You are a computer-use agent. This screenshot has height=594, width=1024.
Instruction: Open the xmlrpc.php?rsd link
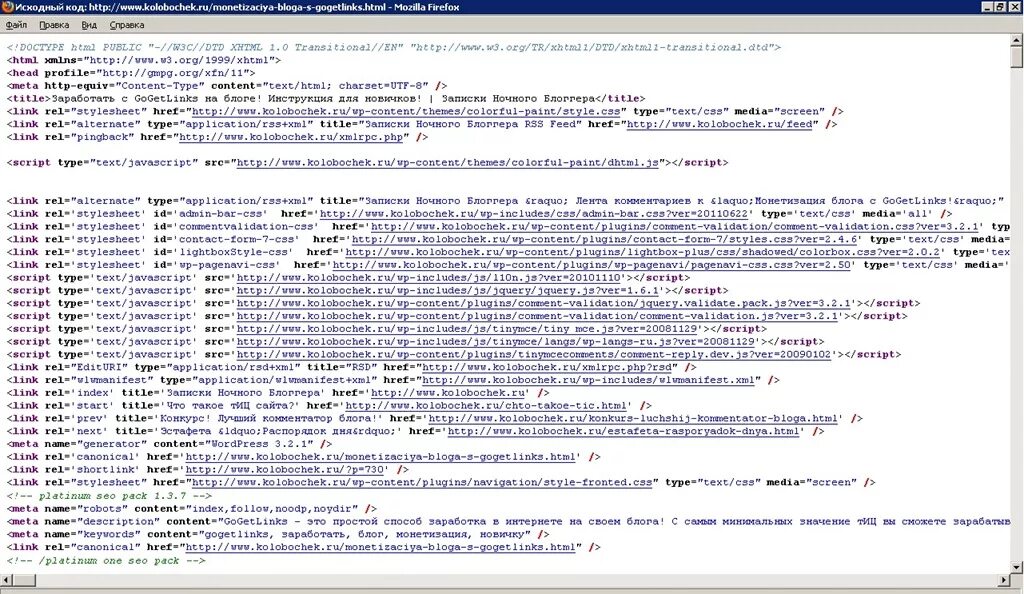547,367
